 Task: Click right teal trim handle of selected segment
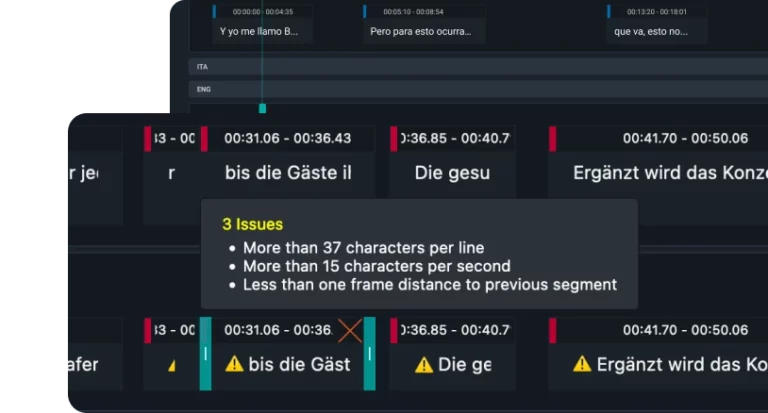click(x=369, y=353)
